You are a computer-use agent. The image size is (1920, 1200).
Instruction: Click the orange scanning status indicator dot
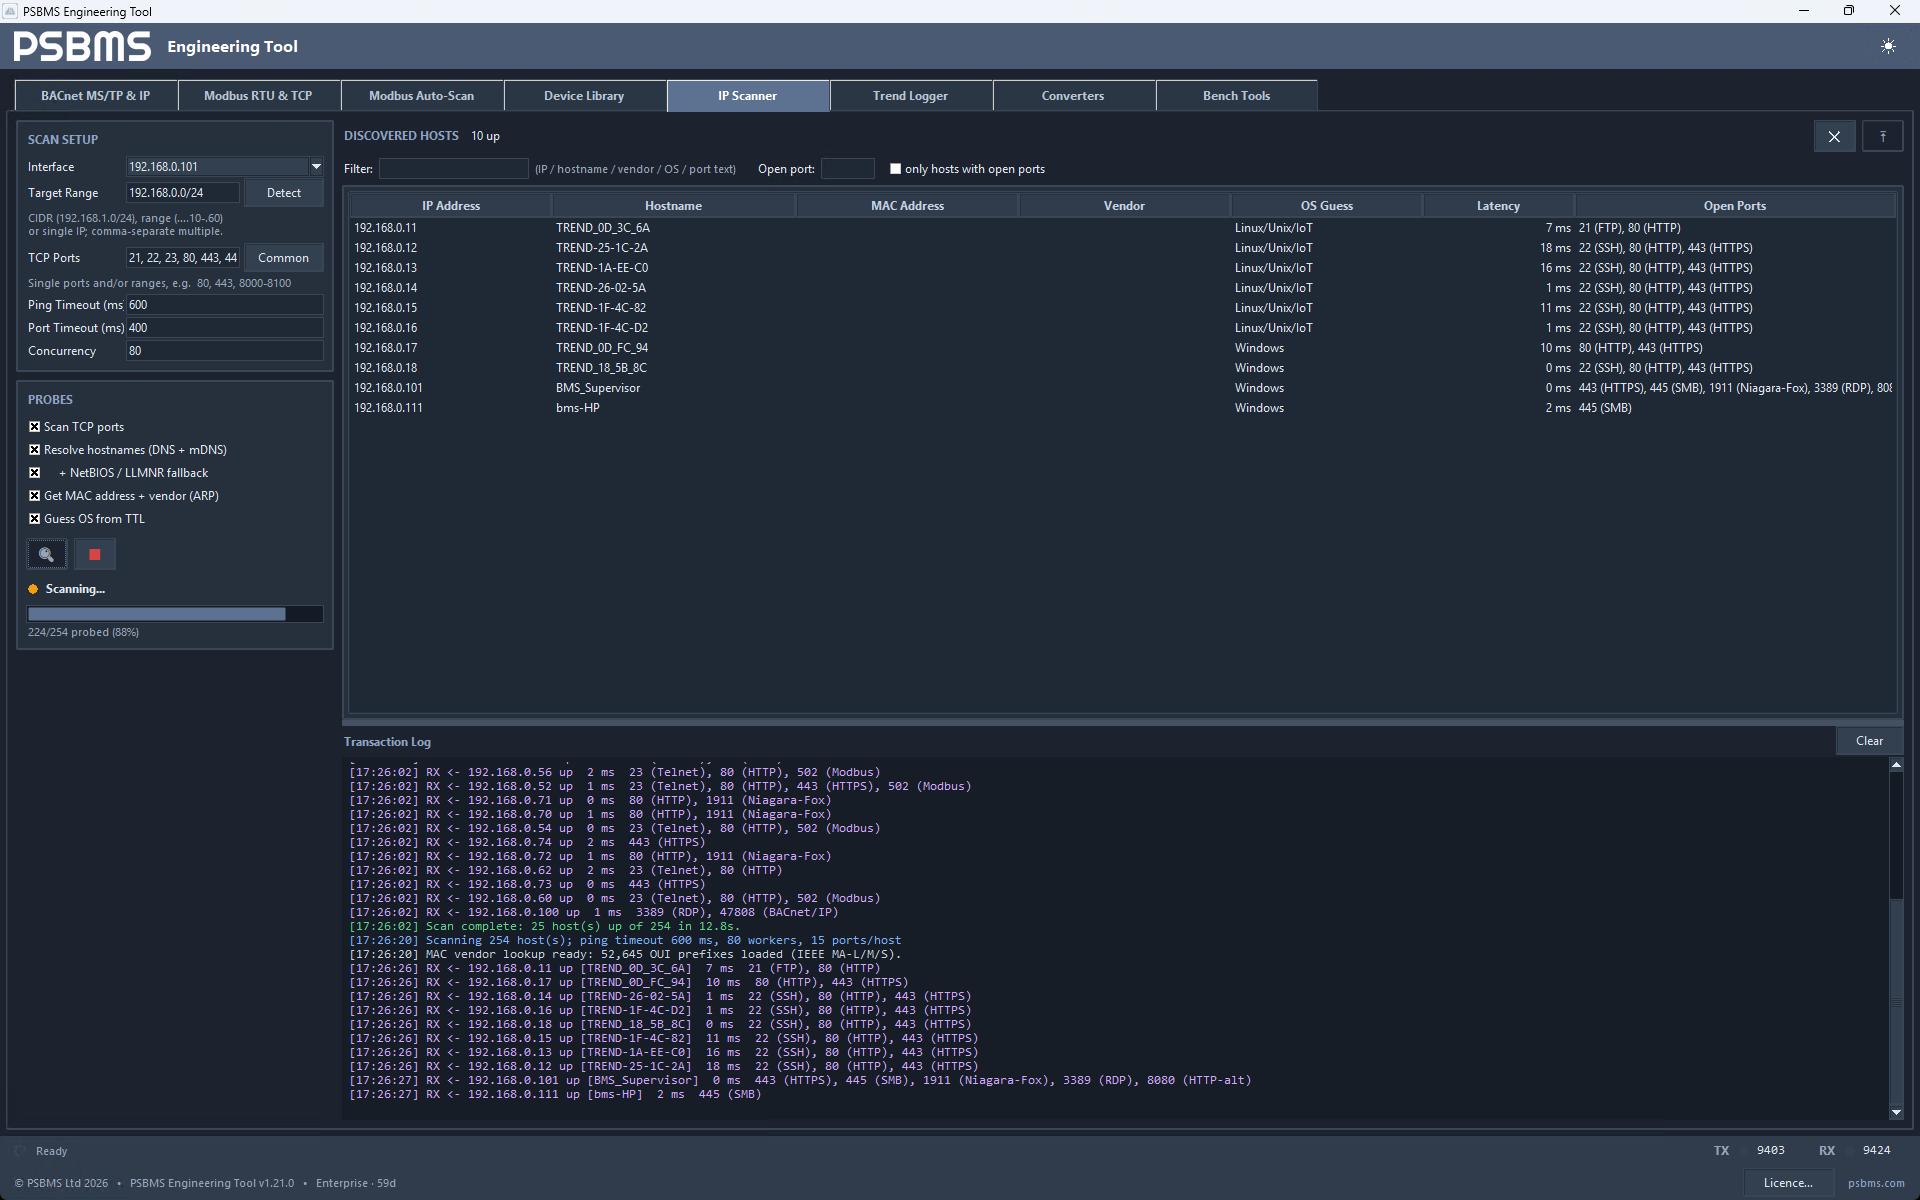33,589
